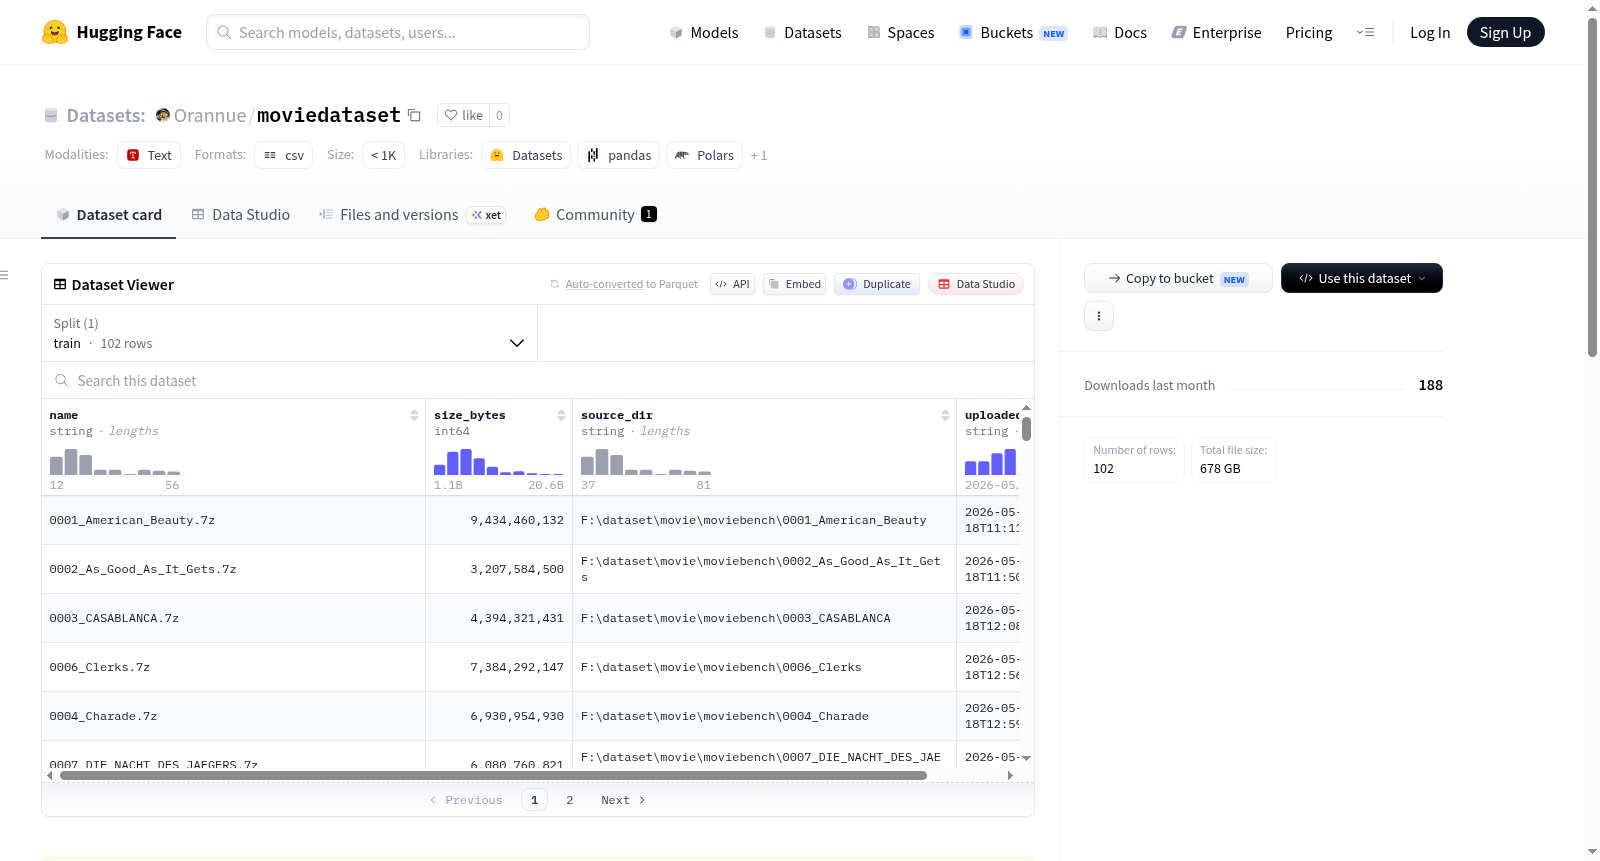
Task: Select the Text modality tag
Action: pos(149,155)
